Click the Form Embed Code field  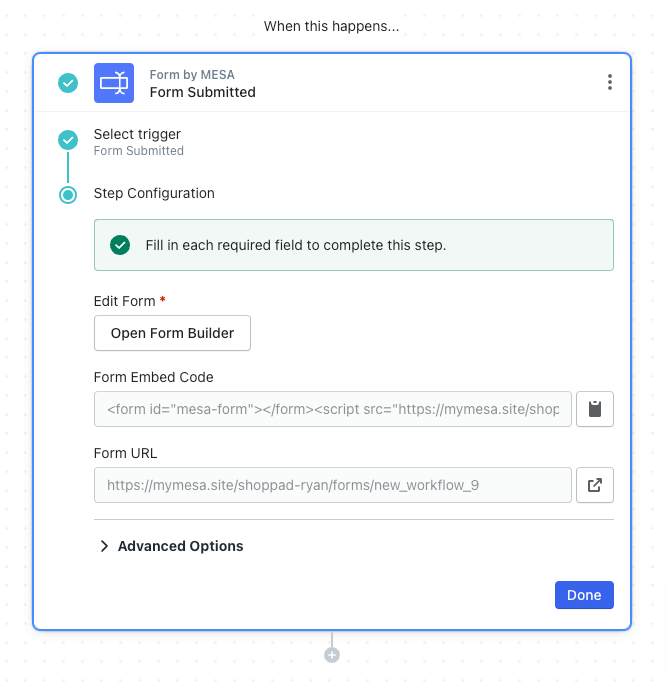tap(333, 409)
